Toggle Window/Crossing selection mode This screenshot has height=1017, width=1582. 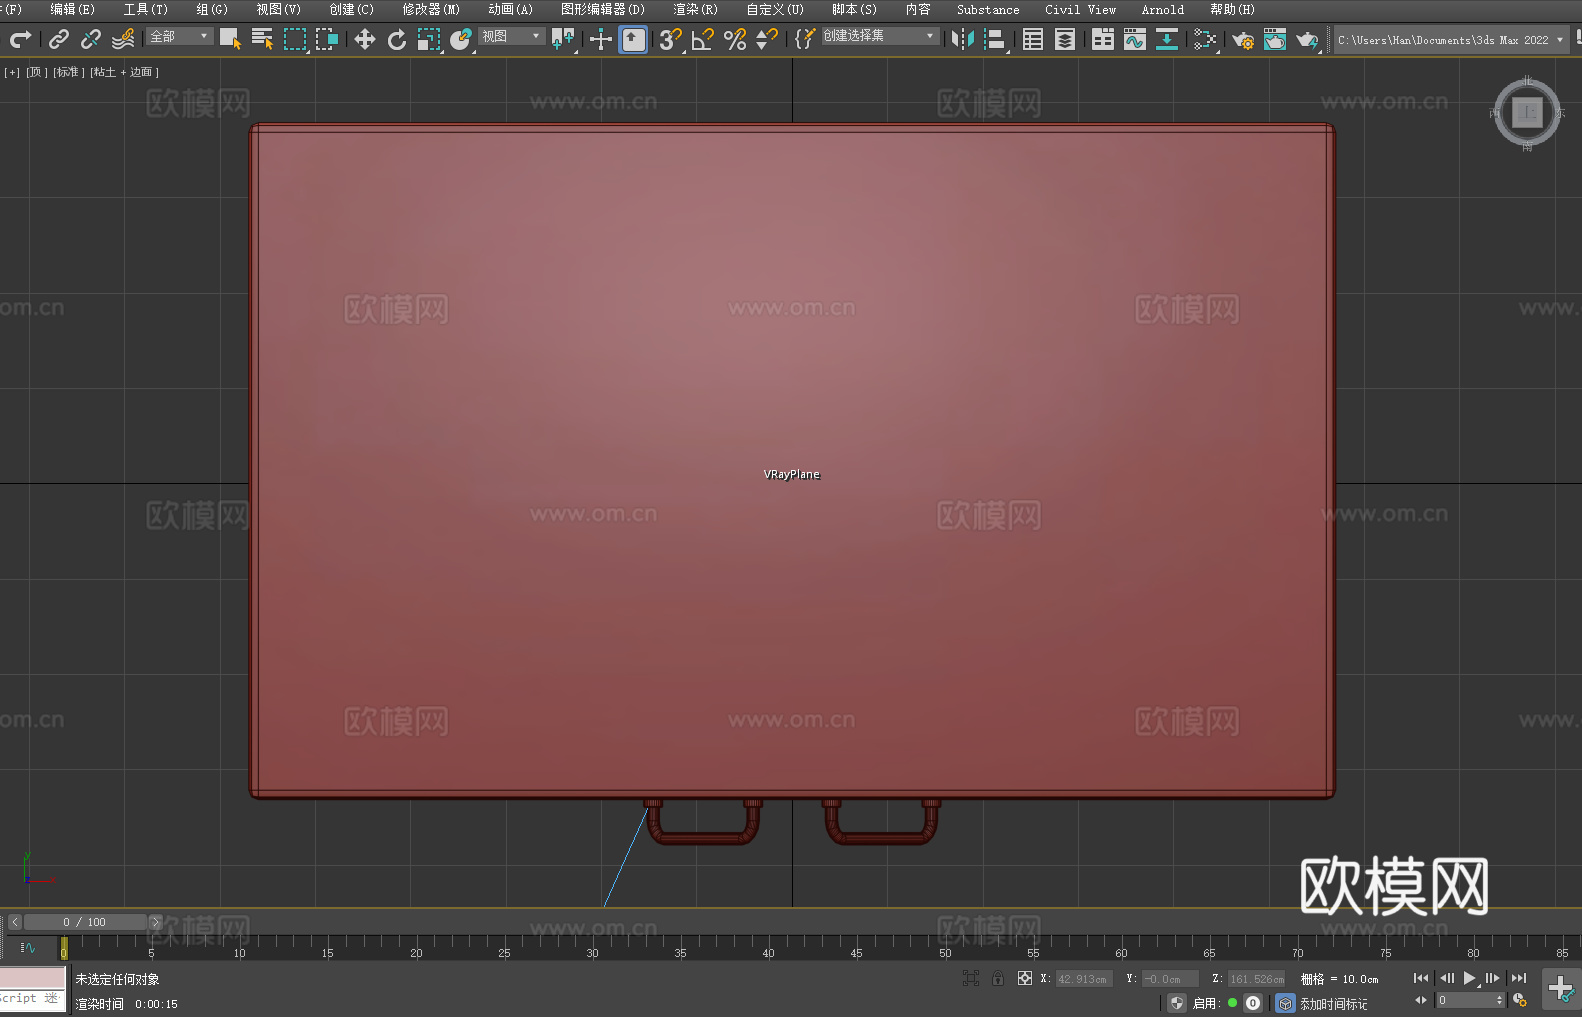[327, 39]
